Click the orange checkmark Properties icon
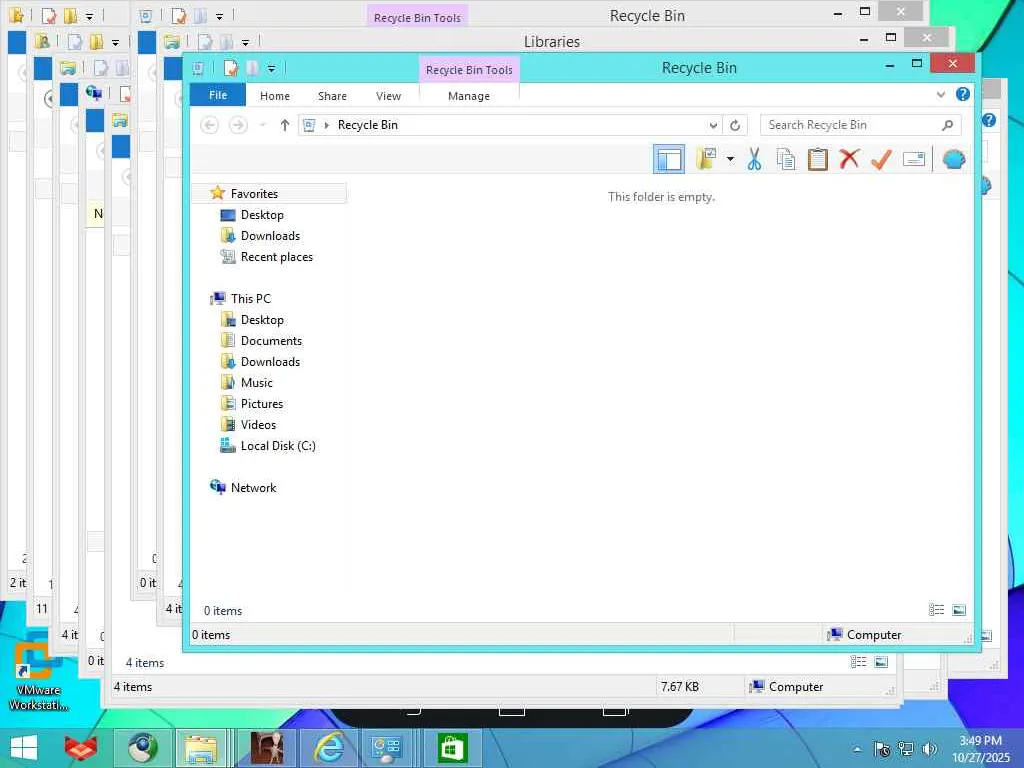The width and height of the screenshot is (1024, 768). tap(881, 159)
